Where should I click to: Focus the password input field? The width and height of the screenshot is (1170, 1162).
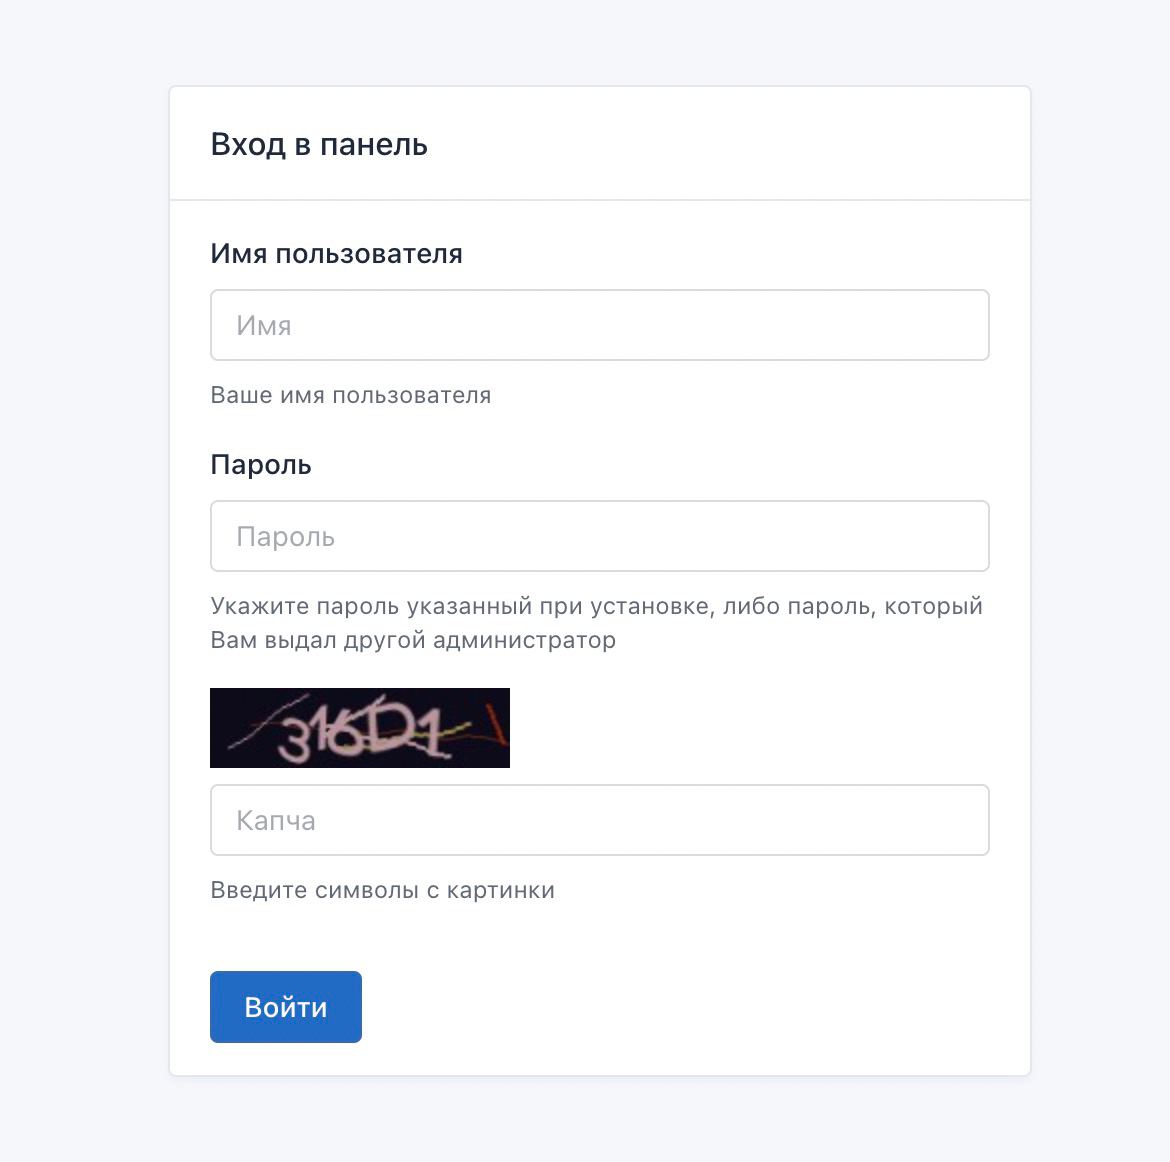(599, 536)
